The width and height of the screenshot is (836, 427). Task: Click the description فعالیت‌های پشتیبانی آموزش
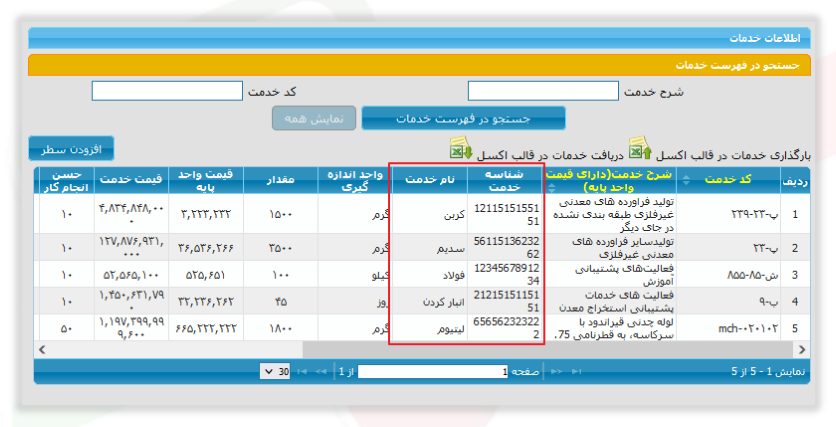[624, 275]
